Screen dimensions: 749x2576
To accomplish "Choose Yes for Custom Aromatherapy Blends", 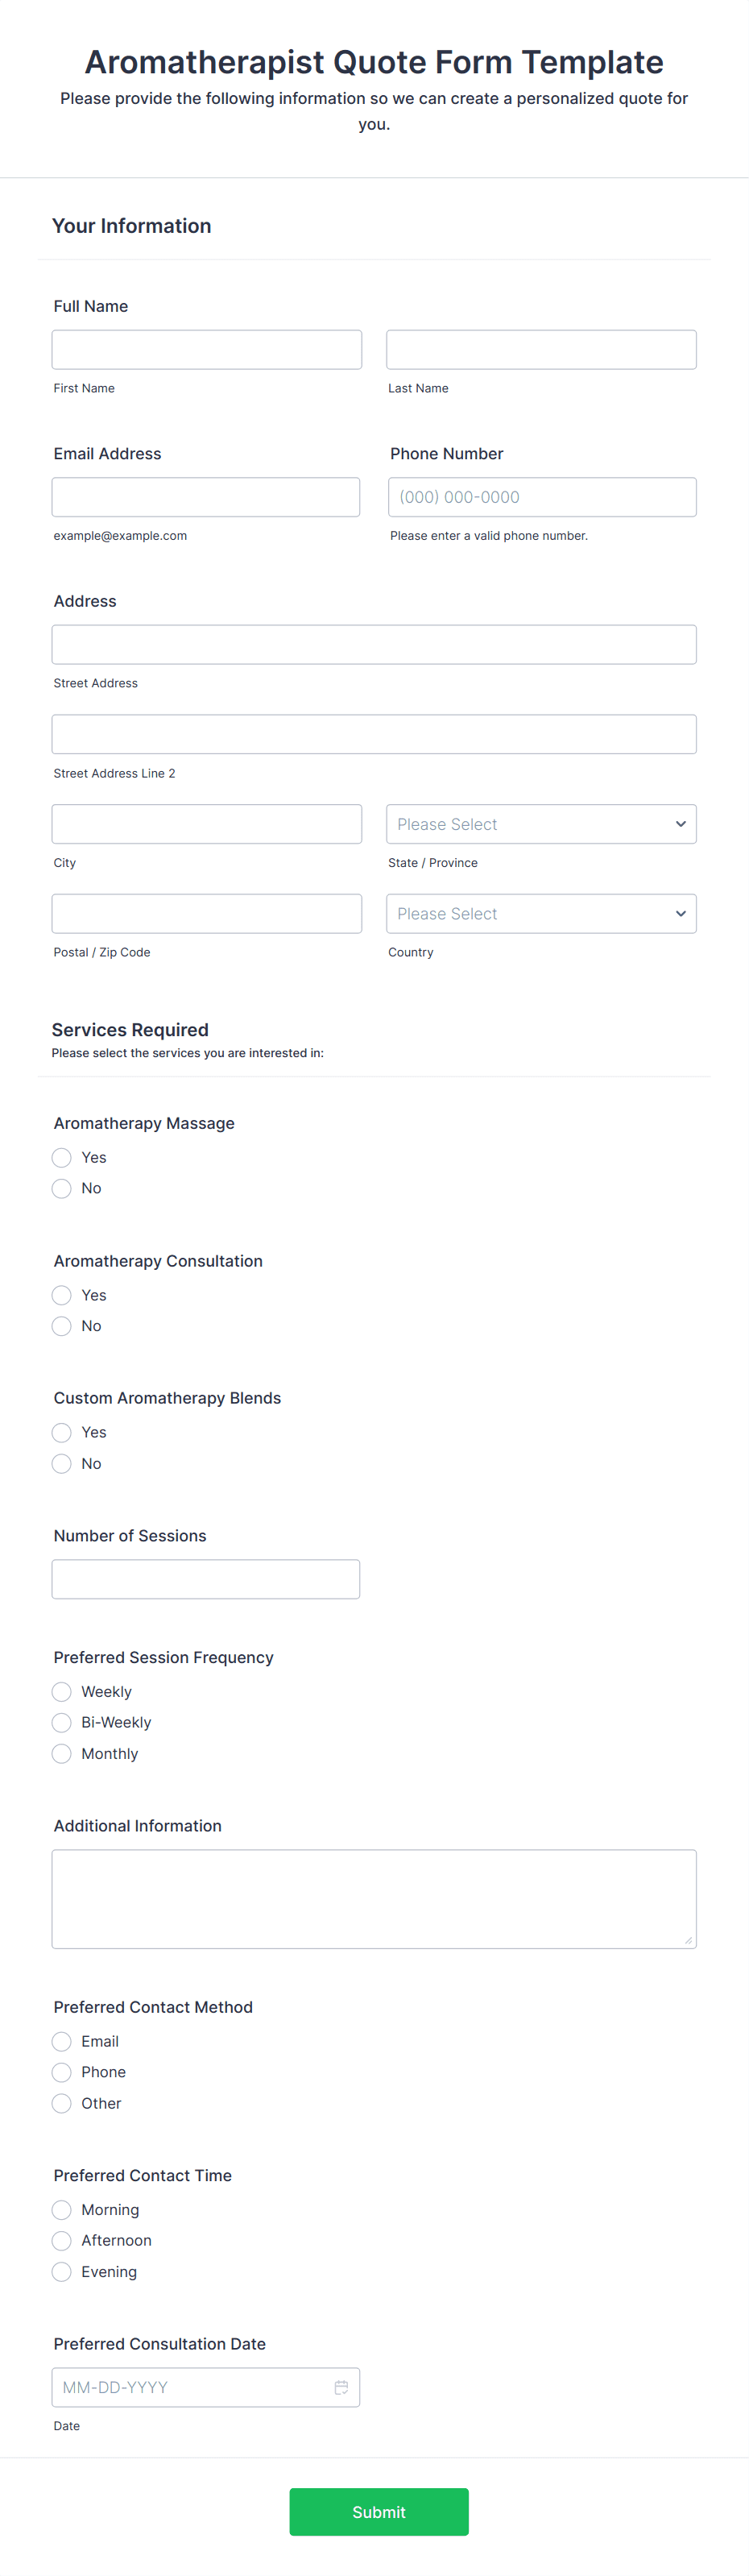I will click(62, 1432).
